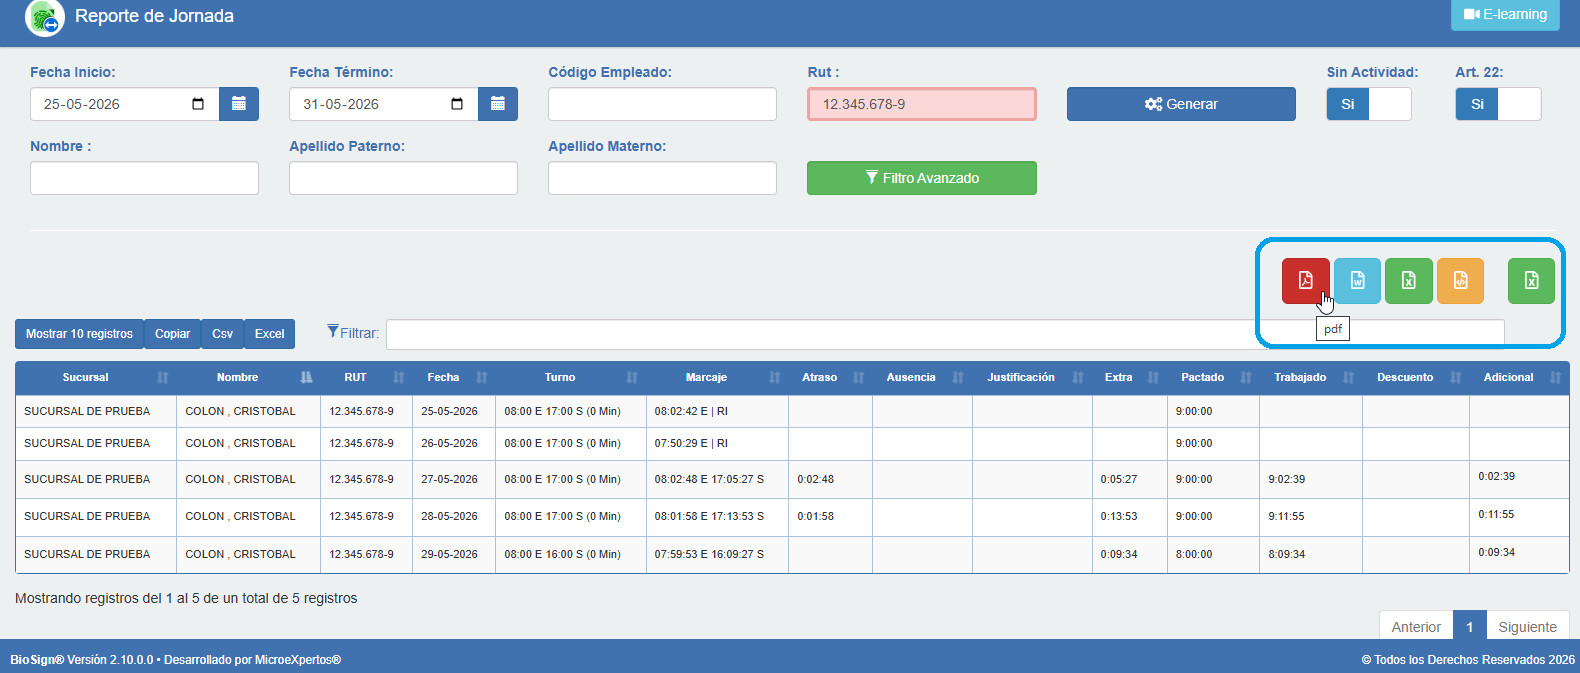Open the E-learning video link
The image size is (1580, 673).
[x=1505, y=15]
